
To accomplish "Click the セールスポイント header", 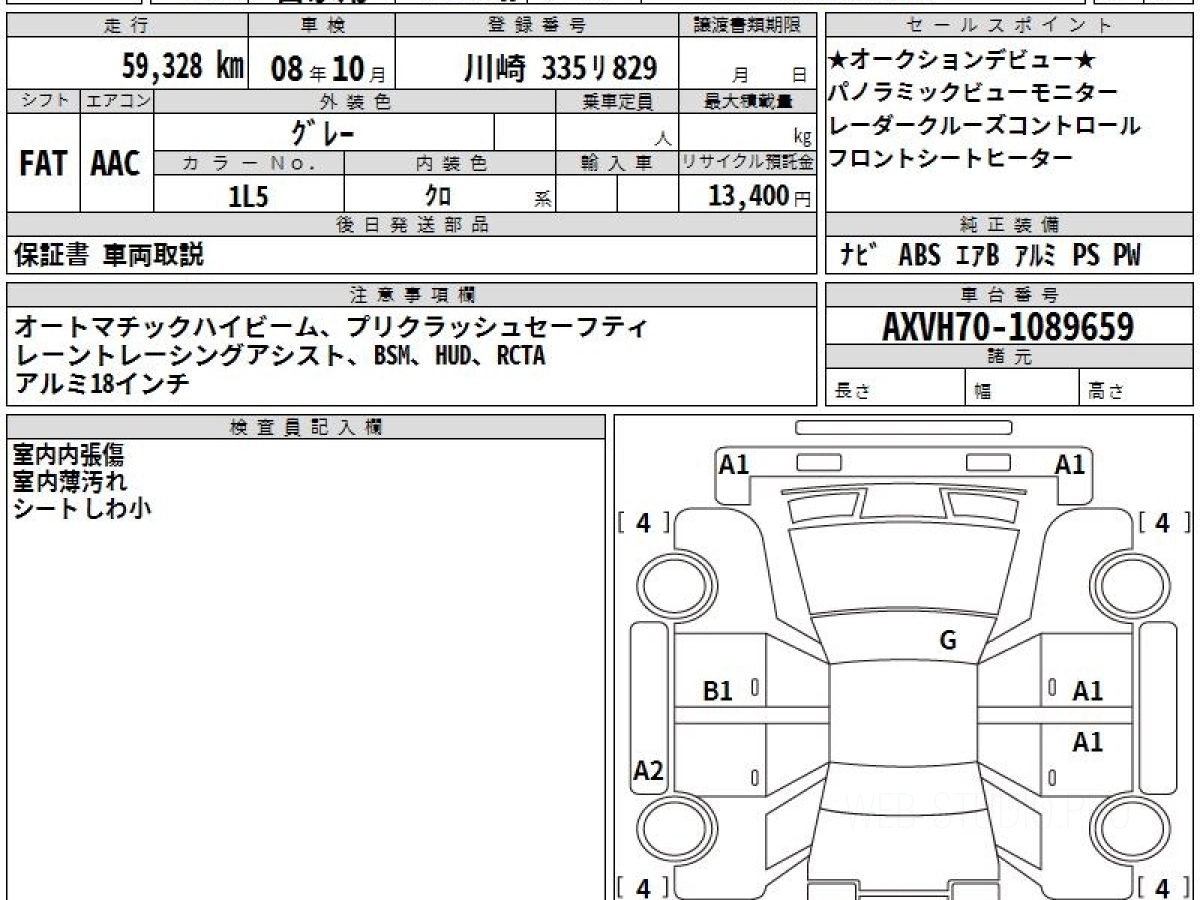I will 1009,26.
